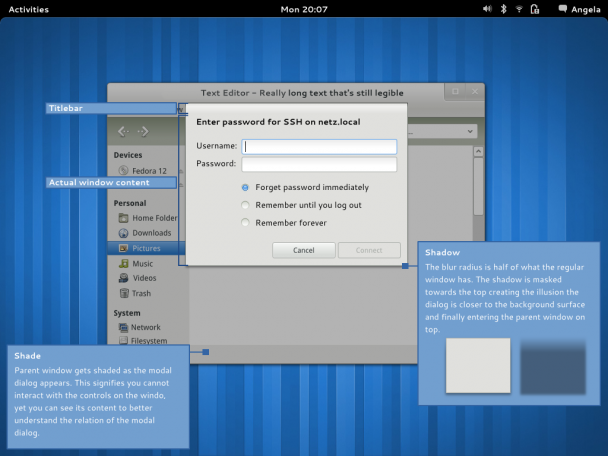Click the forward arrow in file browser

[x=143, y=131]
